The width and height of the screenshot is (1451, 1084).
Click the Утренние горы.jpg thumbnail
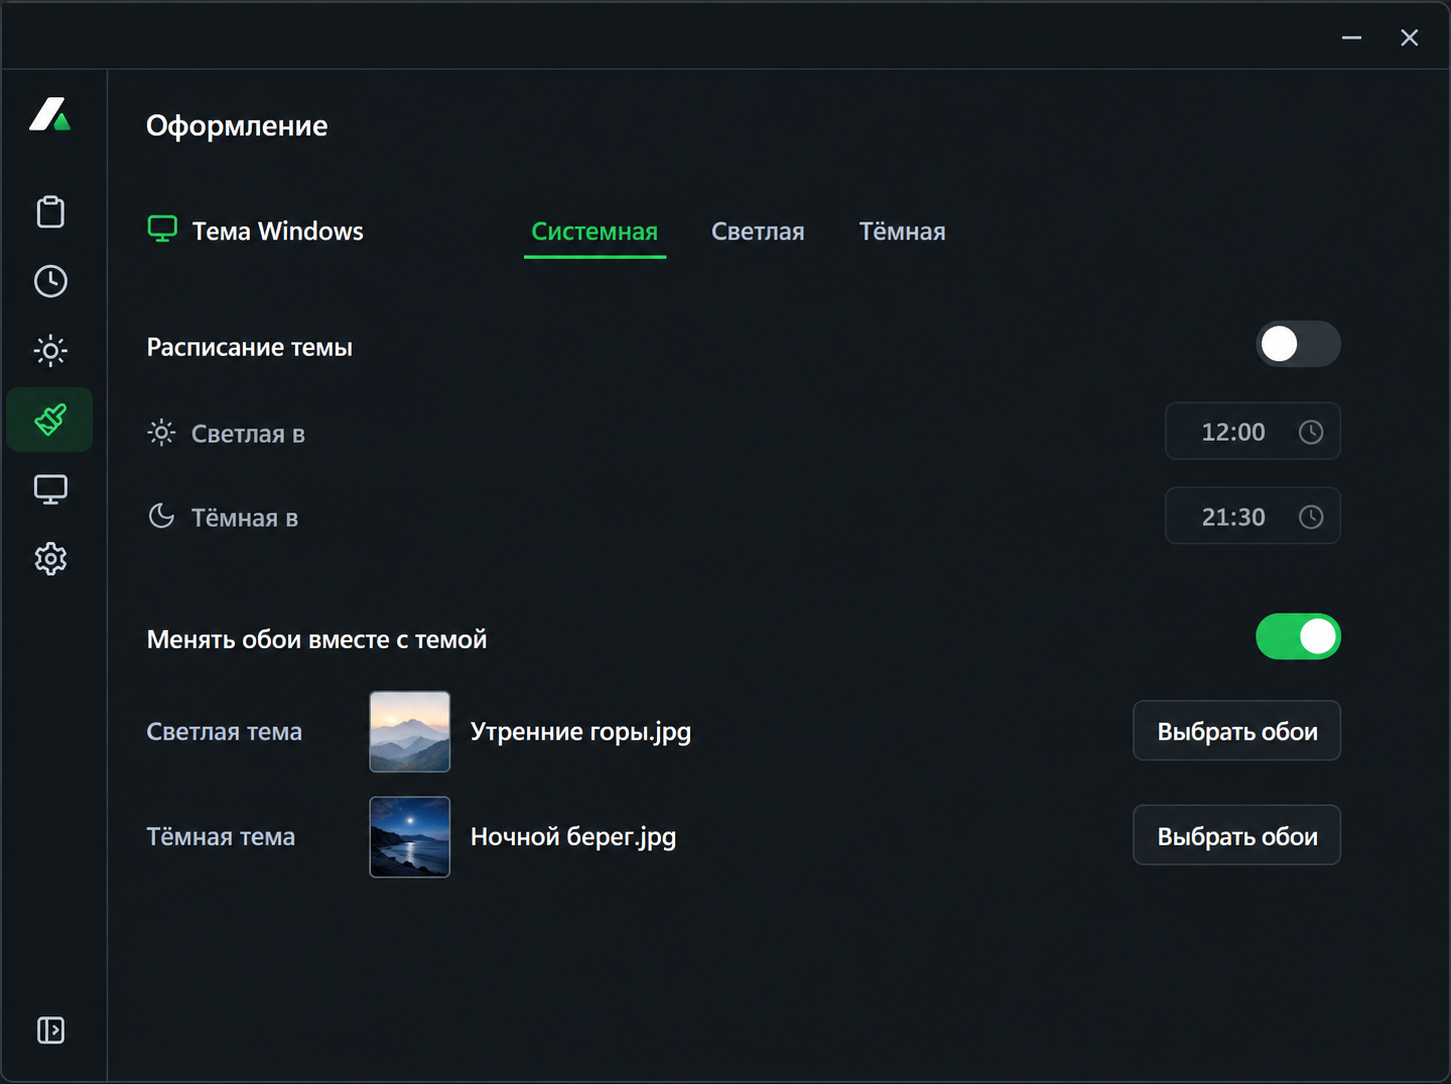click(410, 732)
